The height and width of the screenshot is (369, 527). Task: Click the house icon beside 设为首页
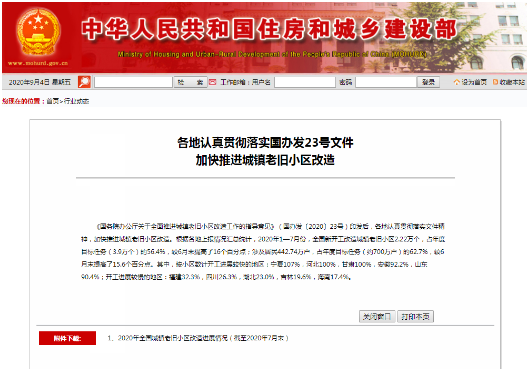pyautogui.click(x=456, y=82)
